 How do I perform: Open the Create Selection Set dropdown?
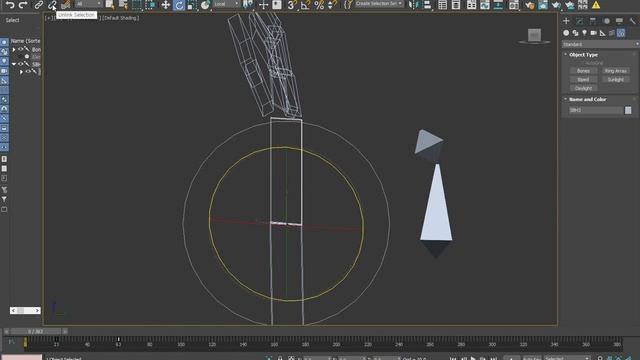tap(378, 4)
